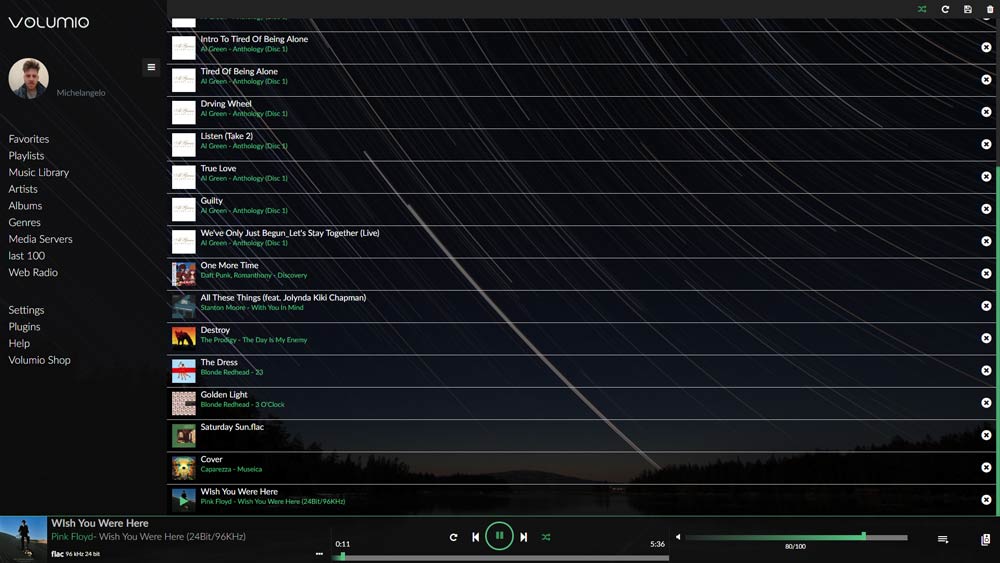Pause the currently playing track
This screenshot has height=563, width=1000.
pos(499,536)
